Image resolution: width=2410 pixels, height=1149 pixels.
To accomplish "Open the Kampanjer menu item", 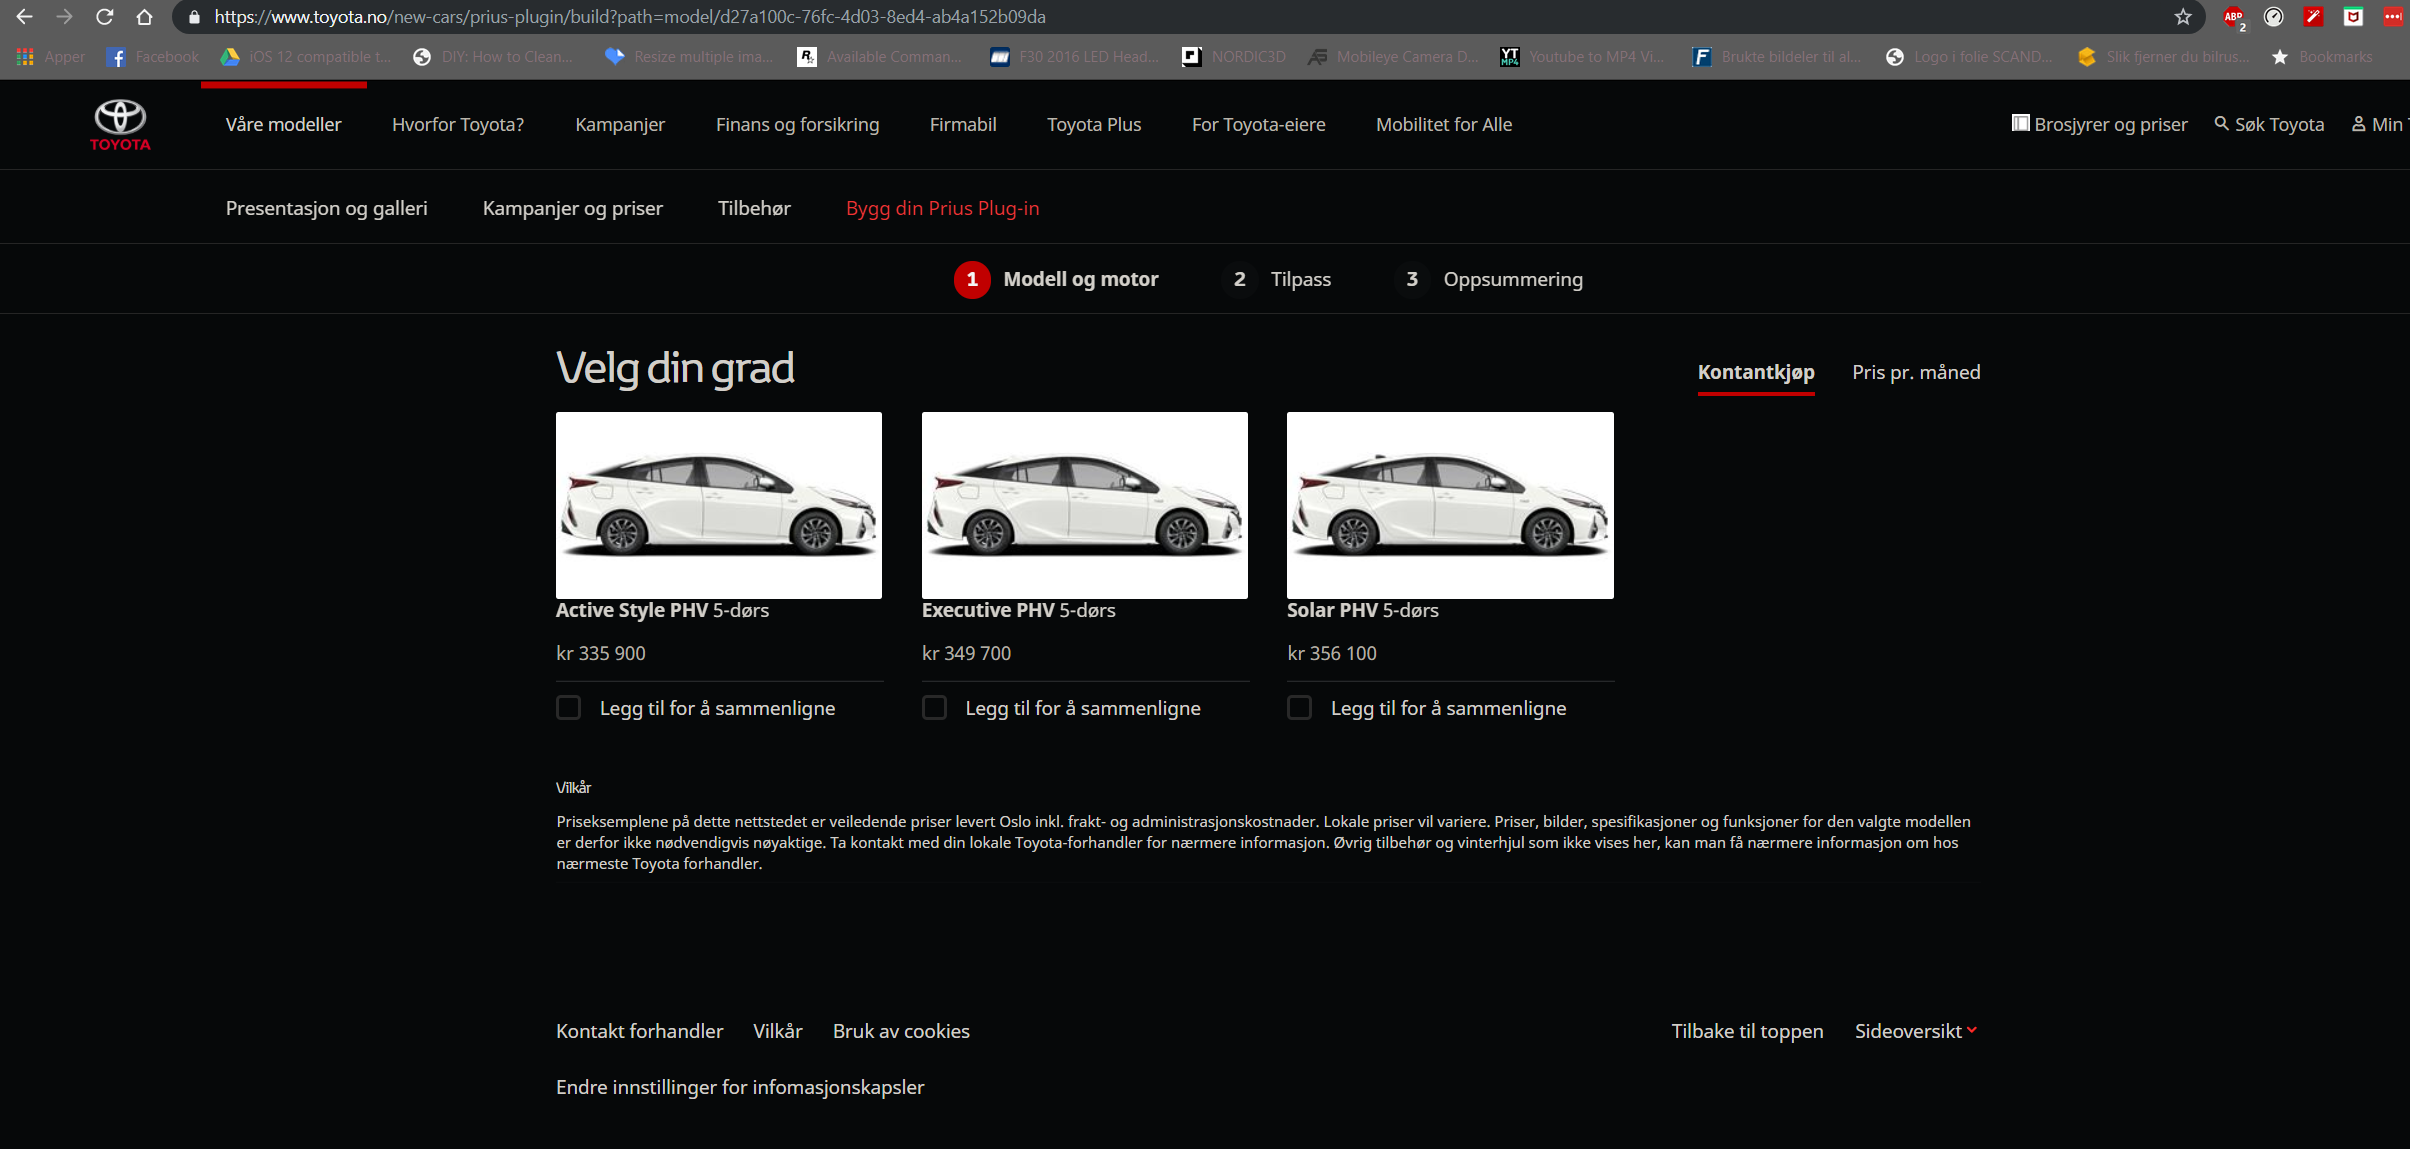I will tap(620, 125).
